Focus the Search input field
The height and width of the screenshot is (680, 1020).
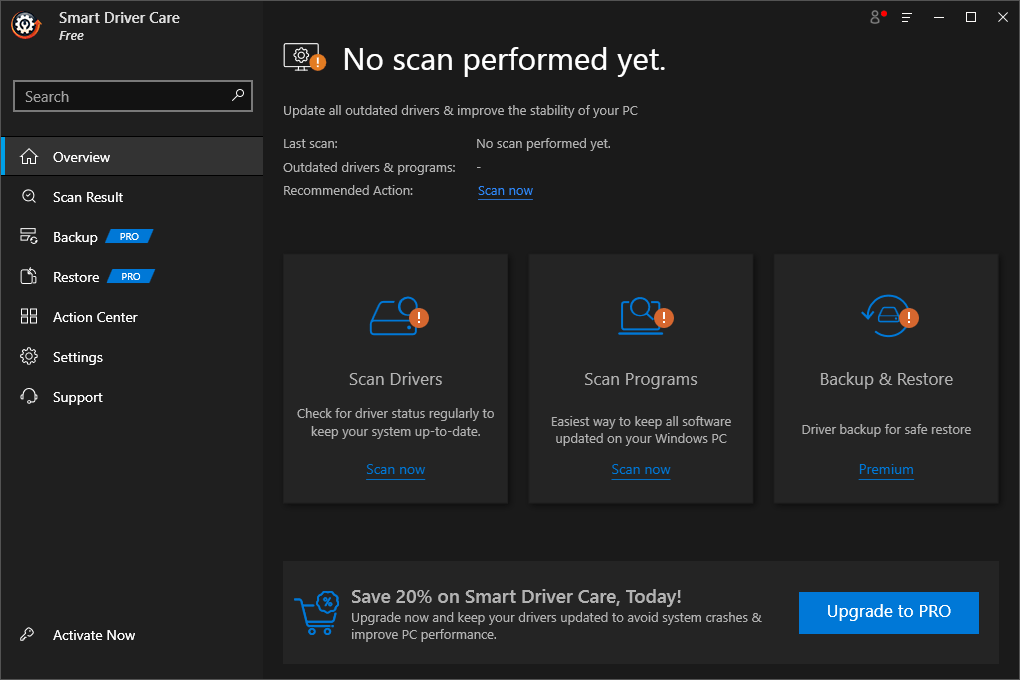click(x=133, y=96)
